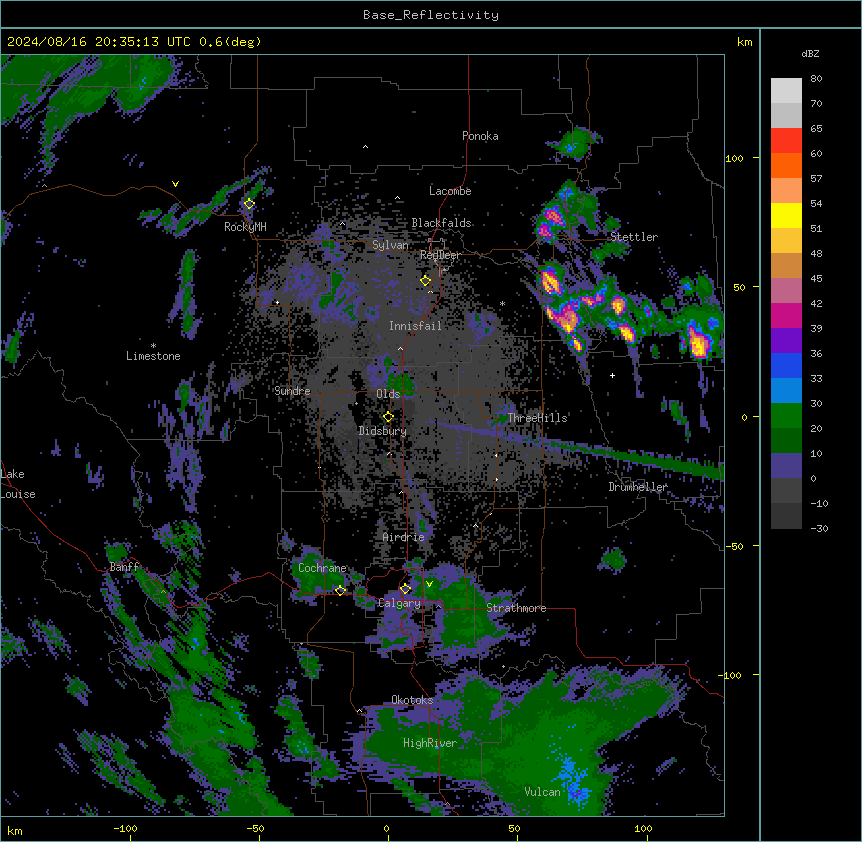Click the Sylvan label
862x842 pixels.
390,245
